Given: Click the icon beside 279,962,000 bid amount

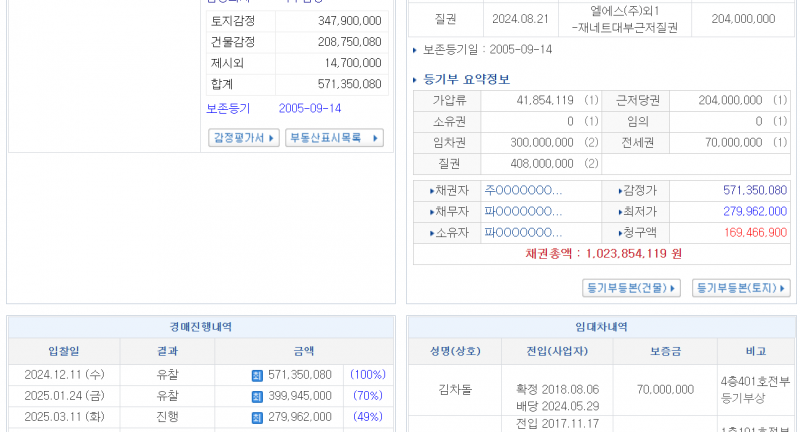Looking at the screenshot, I should 257,417.
